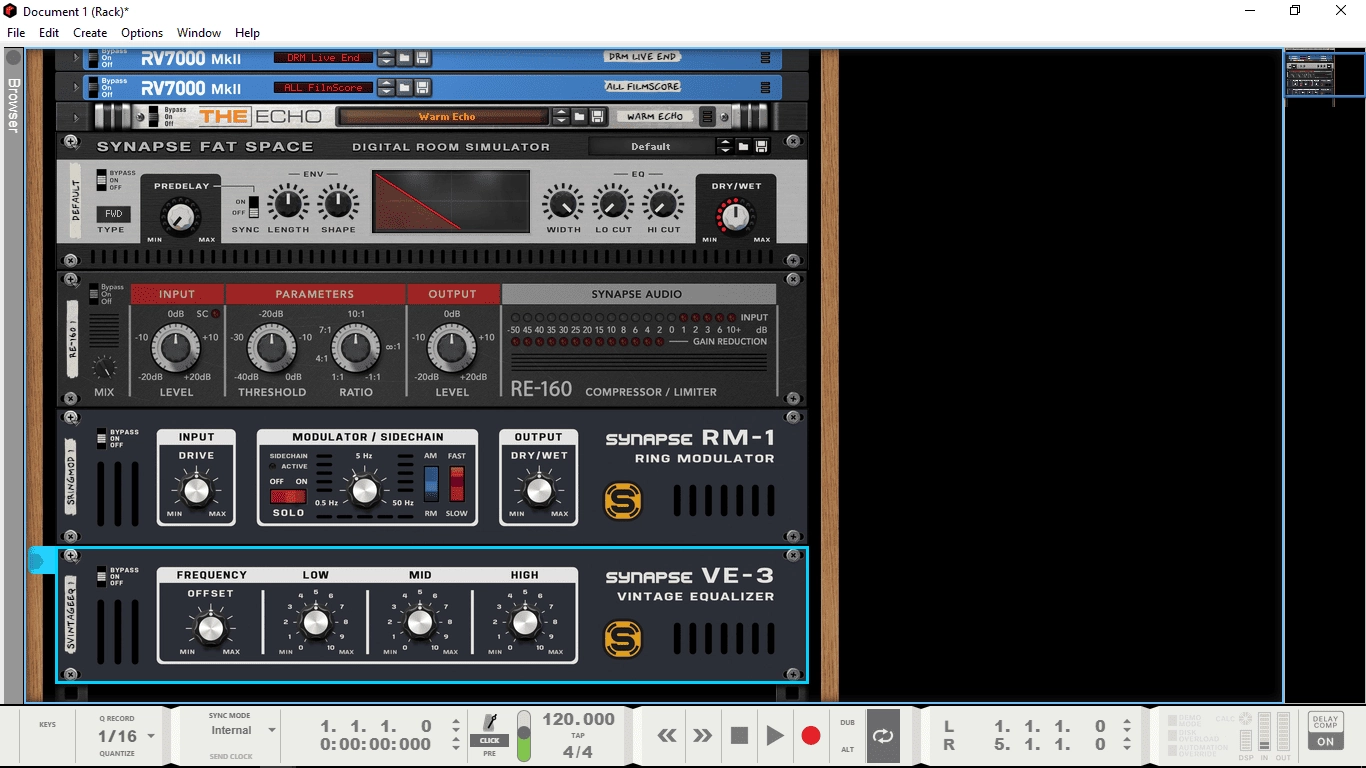Open the File menu
The image size is (1366, 768).
click(16, 33)
